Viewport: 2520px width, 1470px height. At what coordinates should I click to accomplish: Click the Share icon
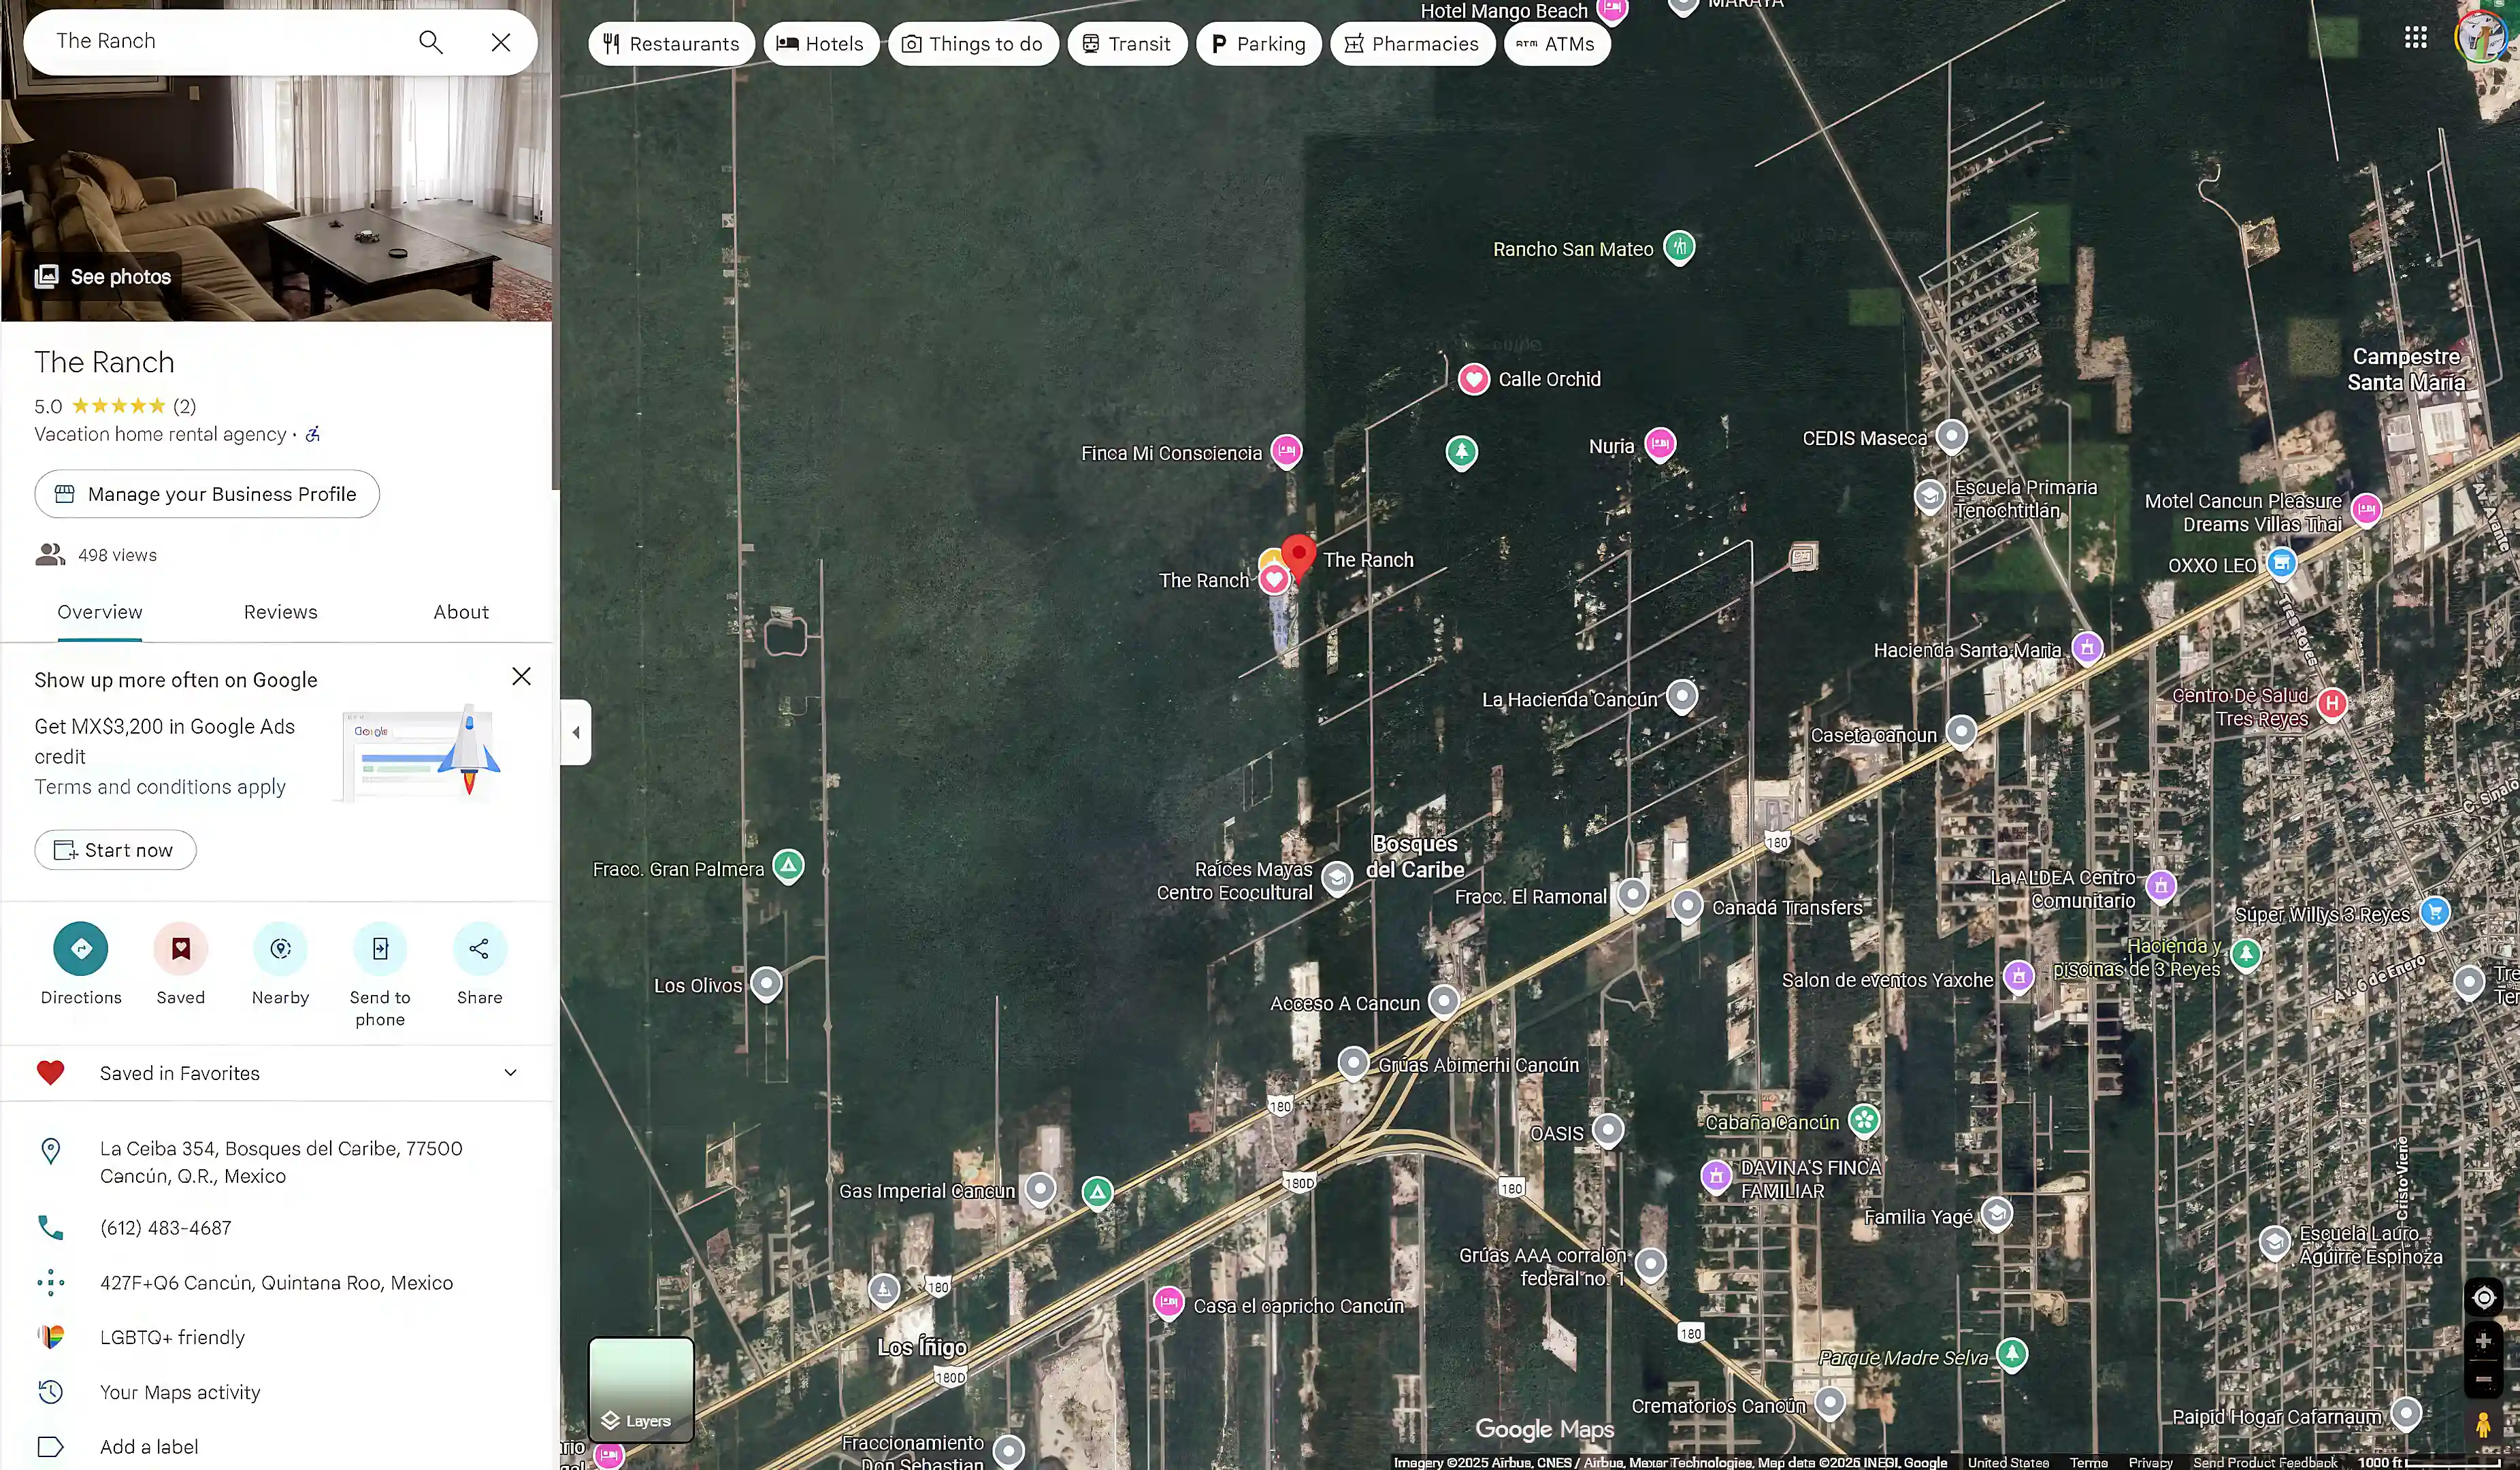coord(480,948)
